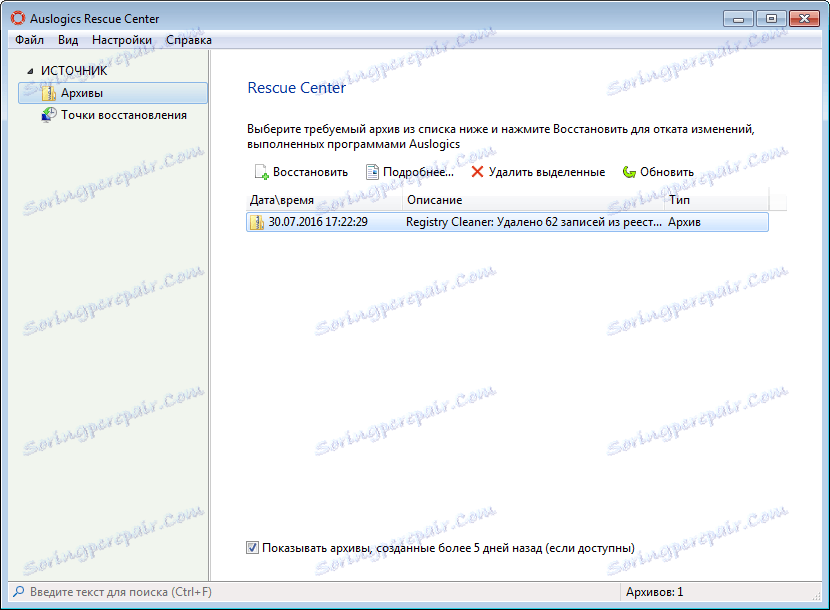
Task: Click the green Обновить refresh arrow icon
Action: pyautogui.click(x=629, y=172)
